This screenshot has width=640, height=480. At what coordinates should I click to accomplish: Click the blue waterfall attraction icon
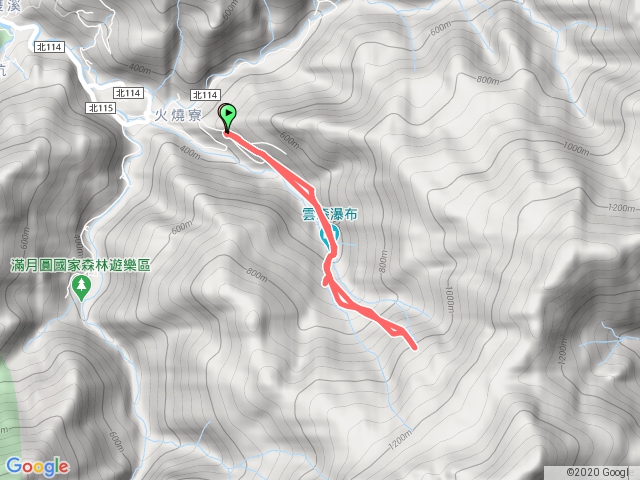[x=329, y=237]
